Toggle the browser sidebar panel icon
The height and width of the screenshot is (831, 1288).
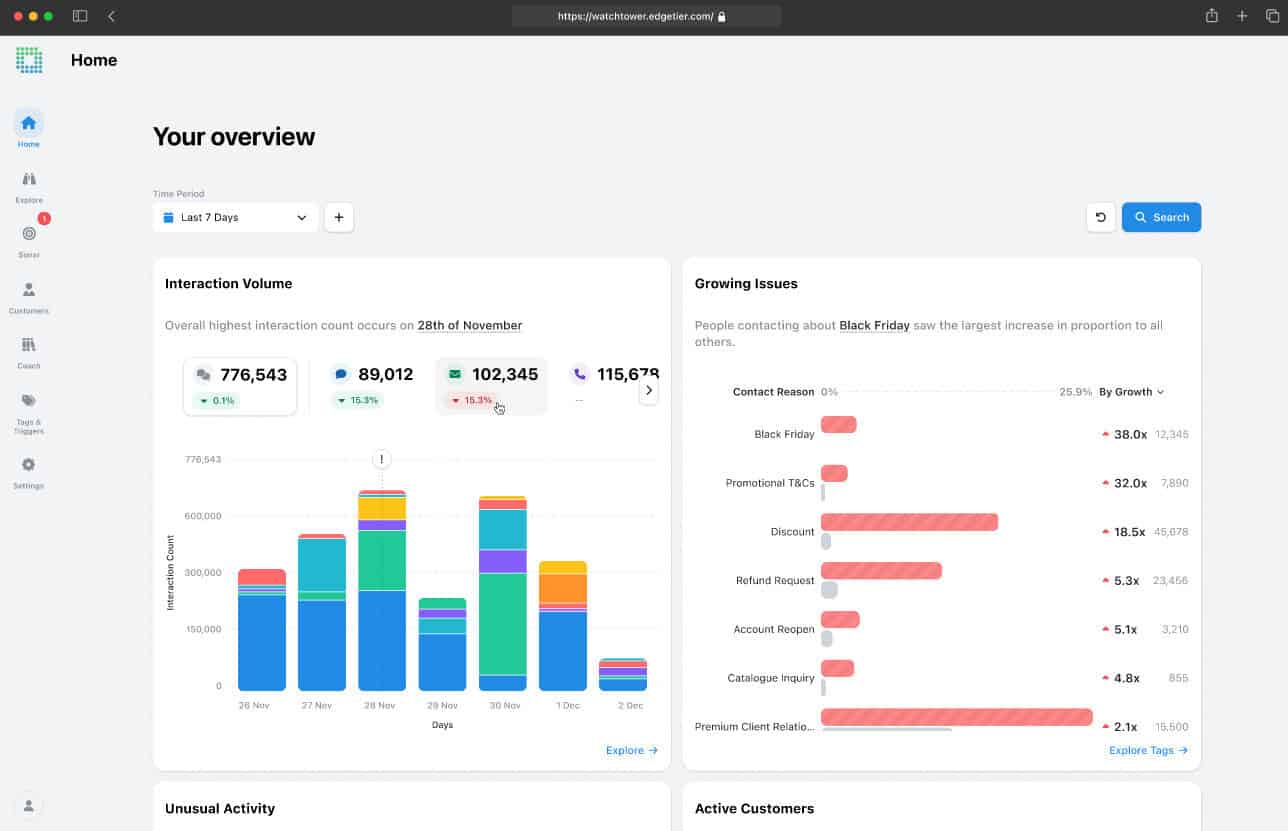[x=80, y=16]
